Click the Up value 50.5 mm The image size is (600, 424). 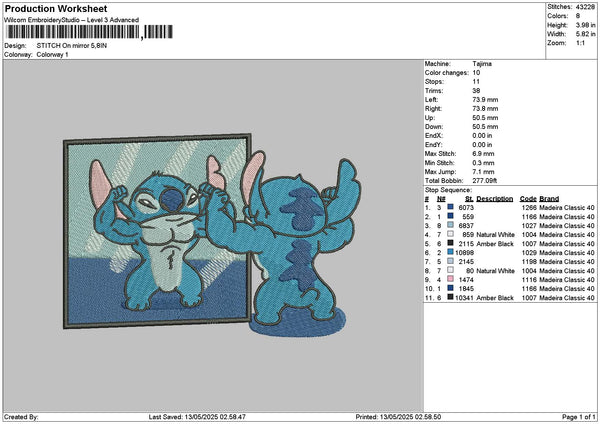(485, 118)
